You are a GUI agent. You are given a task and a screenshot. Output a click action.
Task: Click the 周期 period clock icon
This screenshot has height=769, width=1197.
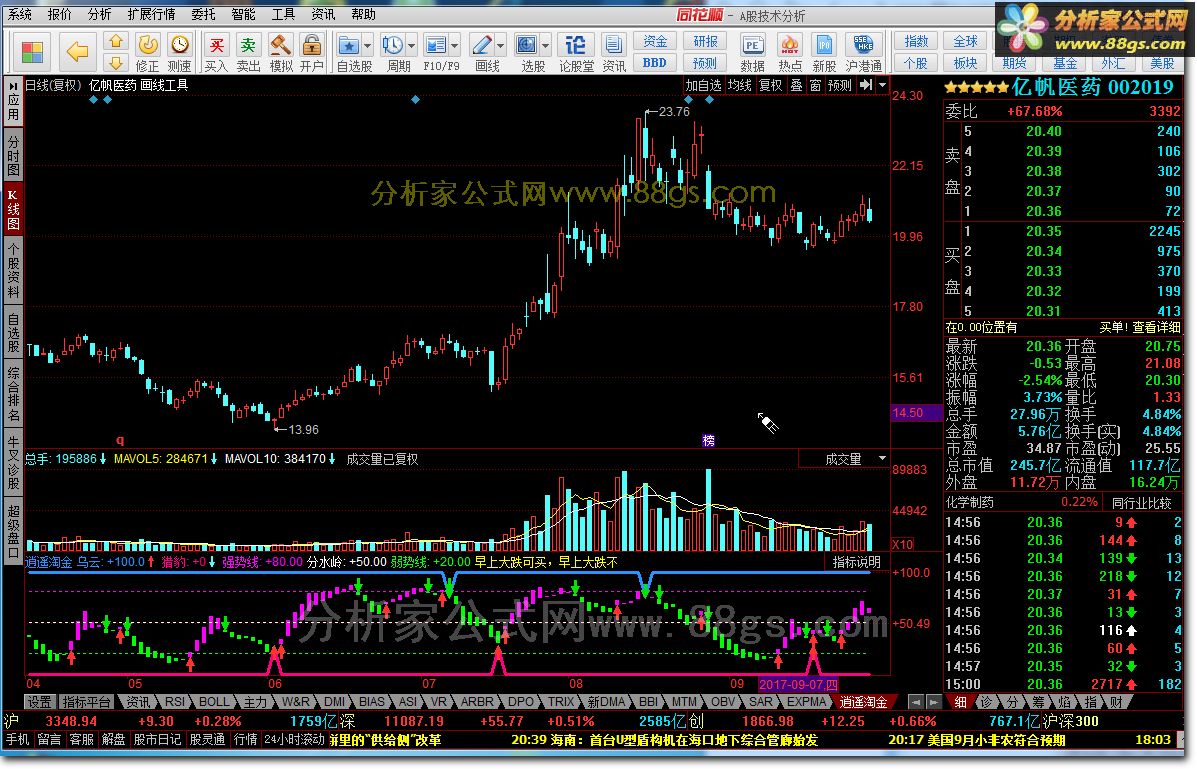coord(392,46)
